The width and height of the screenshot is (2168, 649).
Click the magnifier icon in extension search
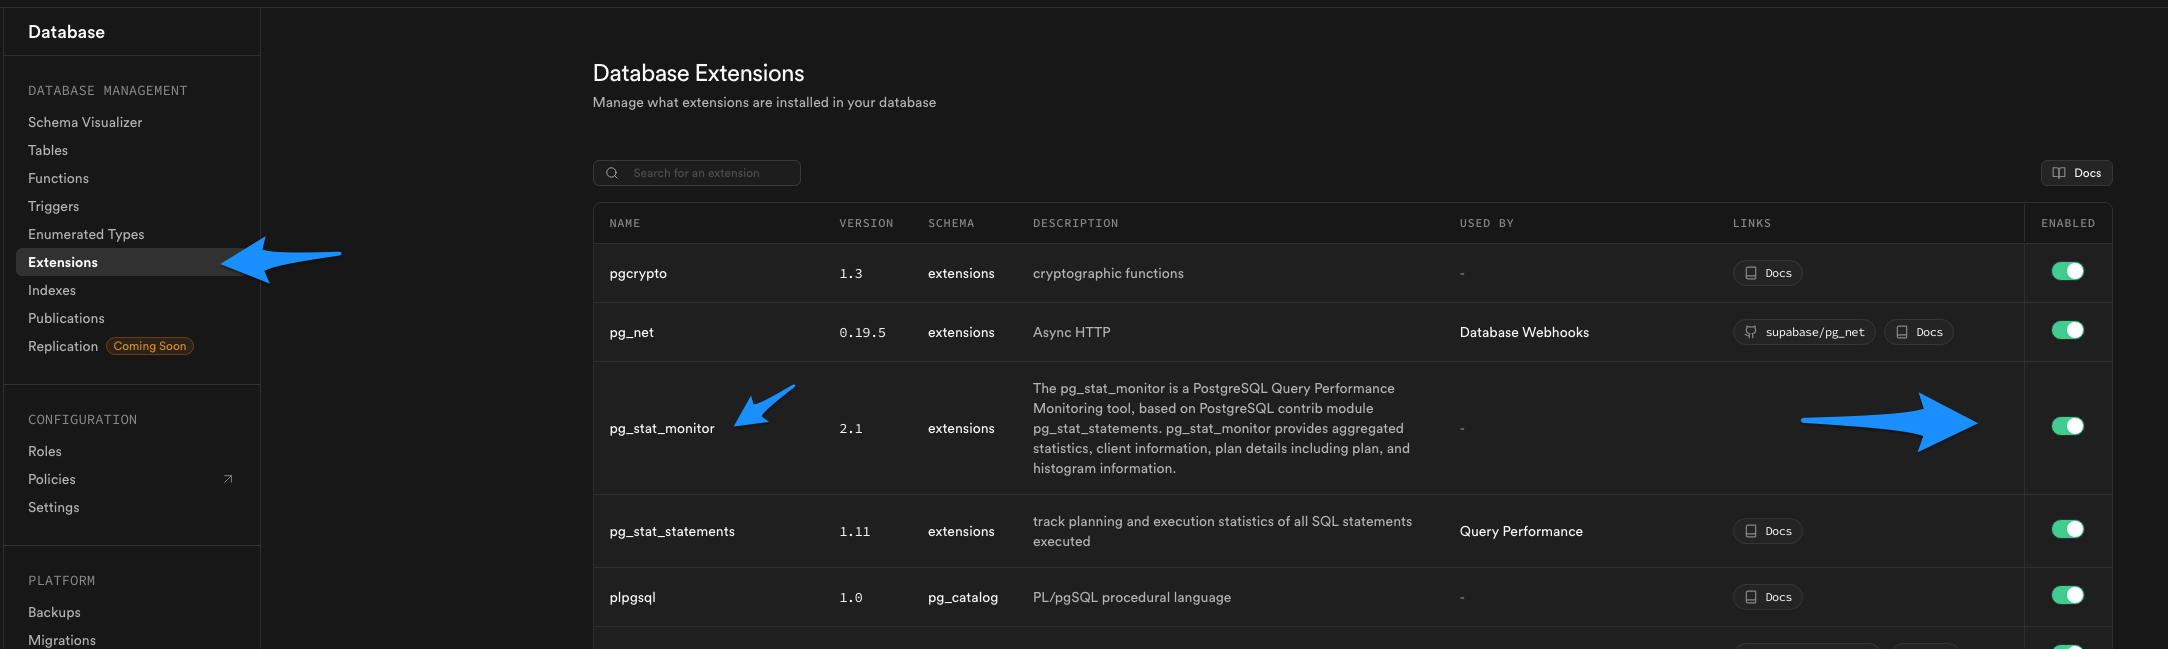point(612,173)
